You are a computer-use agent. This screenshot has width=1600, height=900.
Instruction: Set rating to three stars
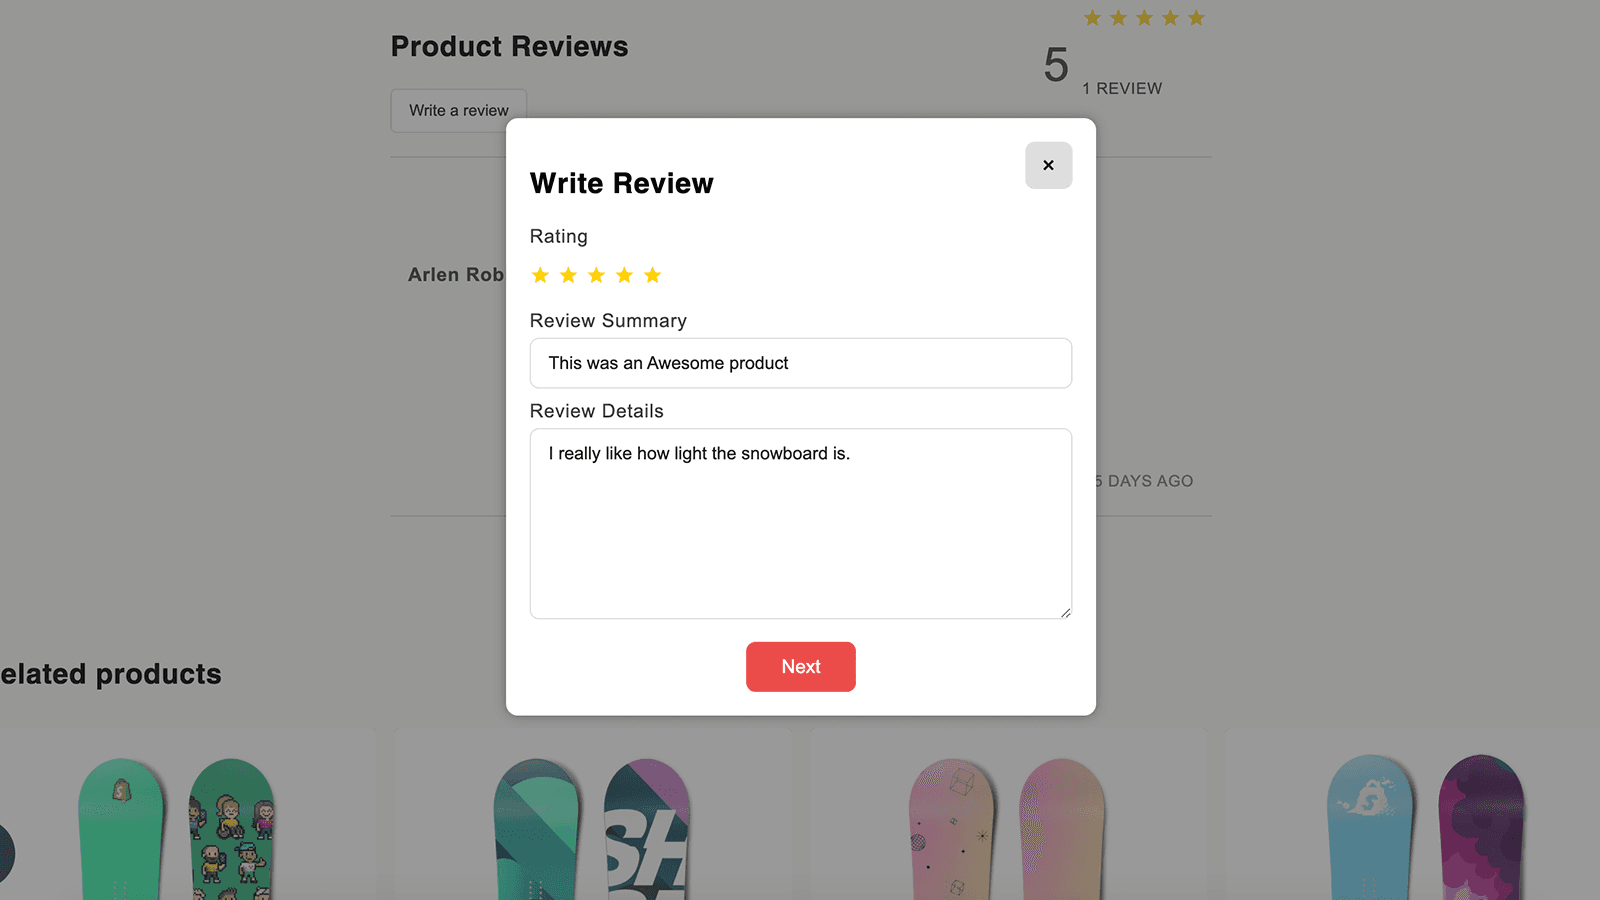[596, 275]
